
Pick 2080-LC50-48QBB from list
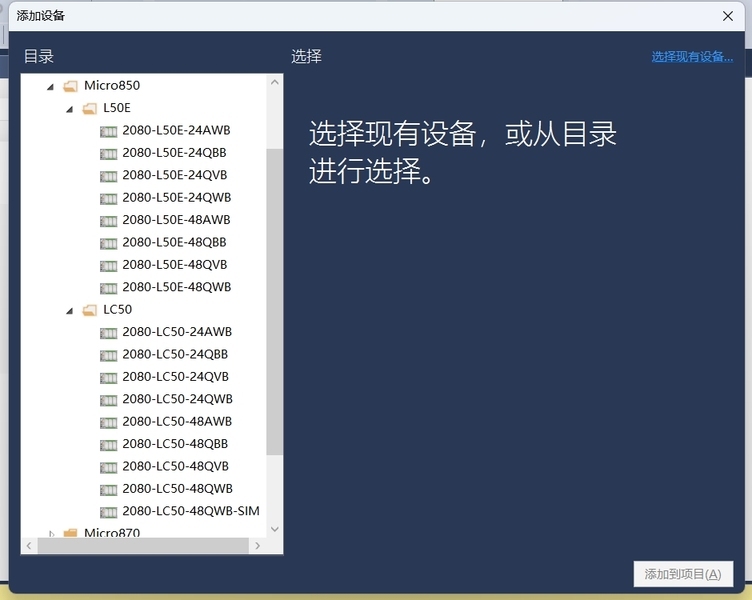pos(175,444)
